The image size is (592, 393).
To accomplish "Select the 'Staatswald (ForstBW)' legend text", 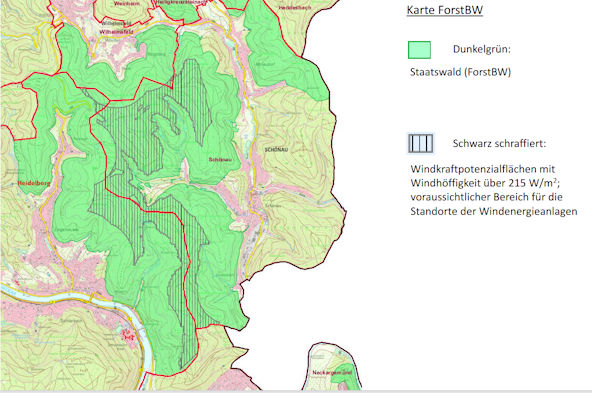I will (x=460, y=72).
